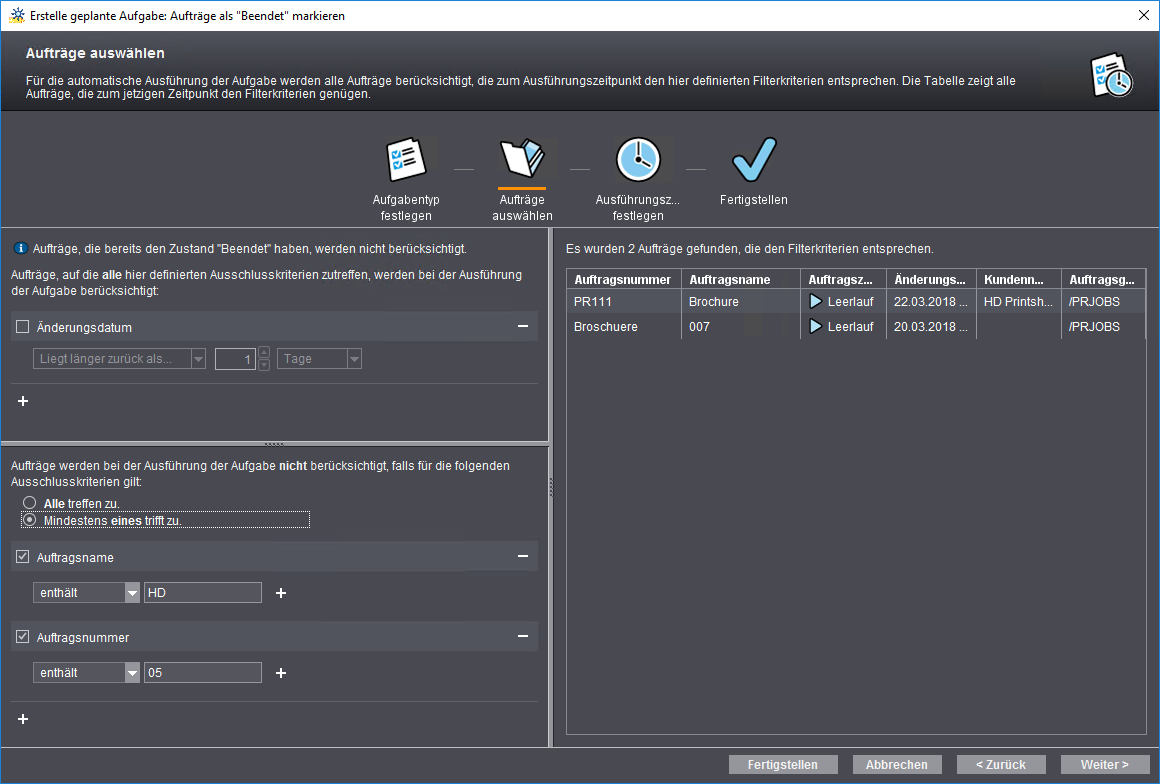Image resolution: width=1160 pixels, height=784 pixels.
Task: Click the blue info icon beside Beendet note
Action: click(x=21, y=249)
